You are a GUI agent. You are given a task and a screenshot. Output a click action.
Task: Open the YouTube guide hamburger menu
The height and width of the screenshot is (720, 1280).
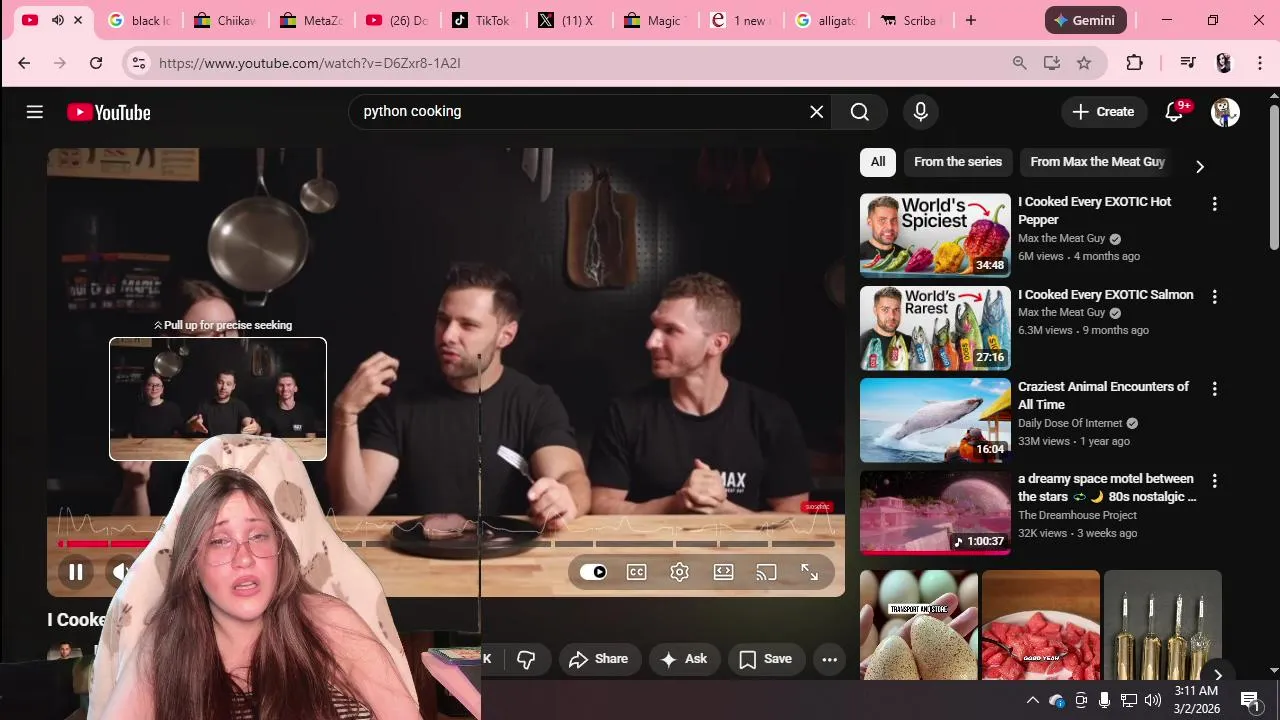coord(35,112)
